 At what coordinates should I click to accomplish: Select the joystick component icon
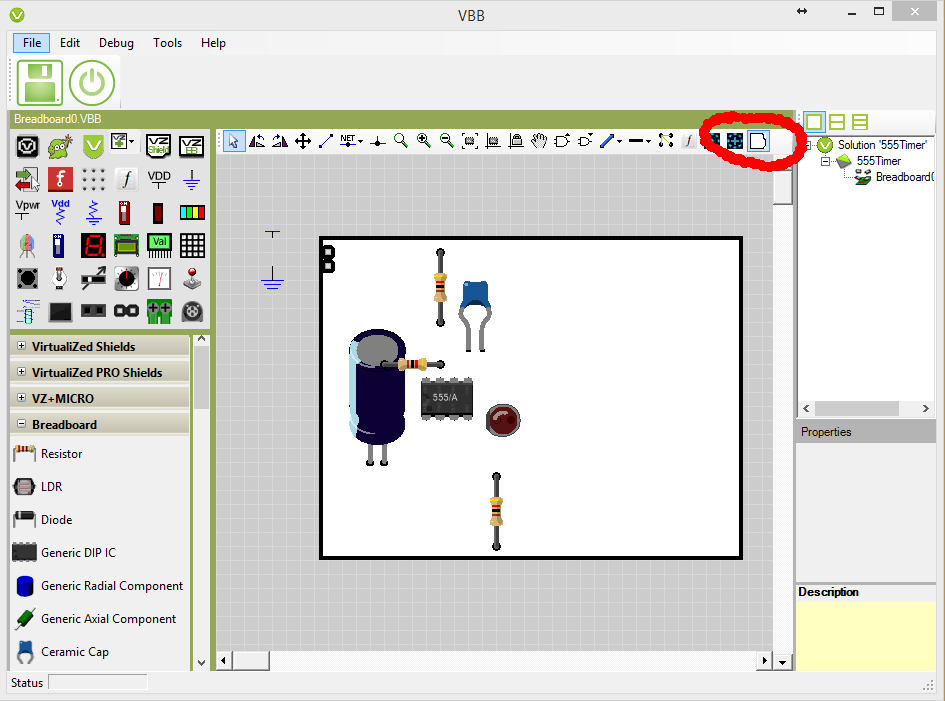click(193, 279)
